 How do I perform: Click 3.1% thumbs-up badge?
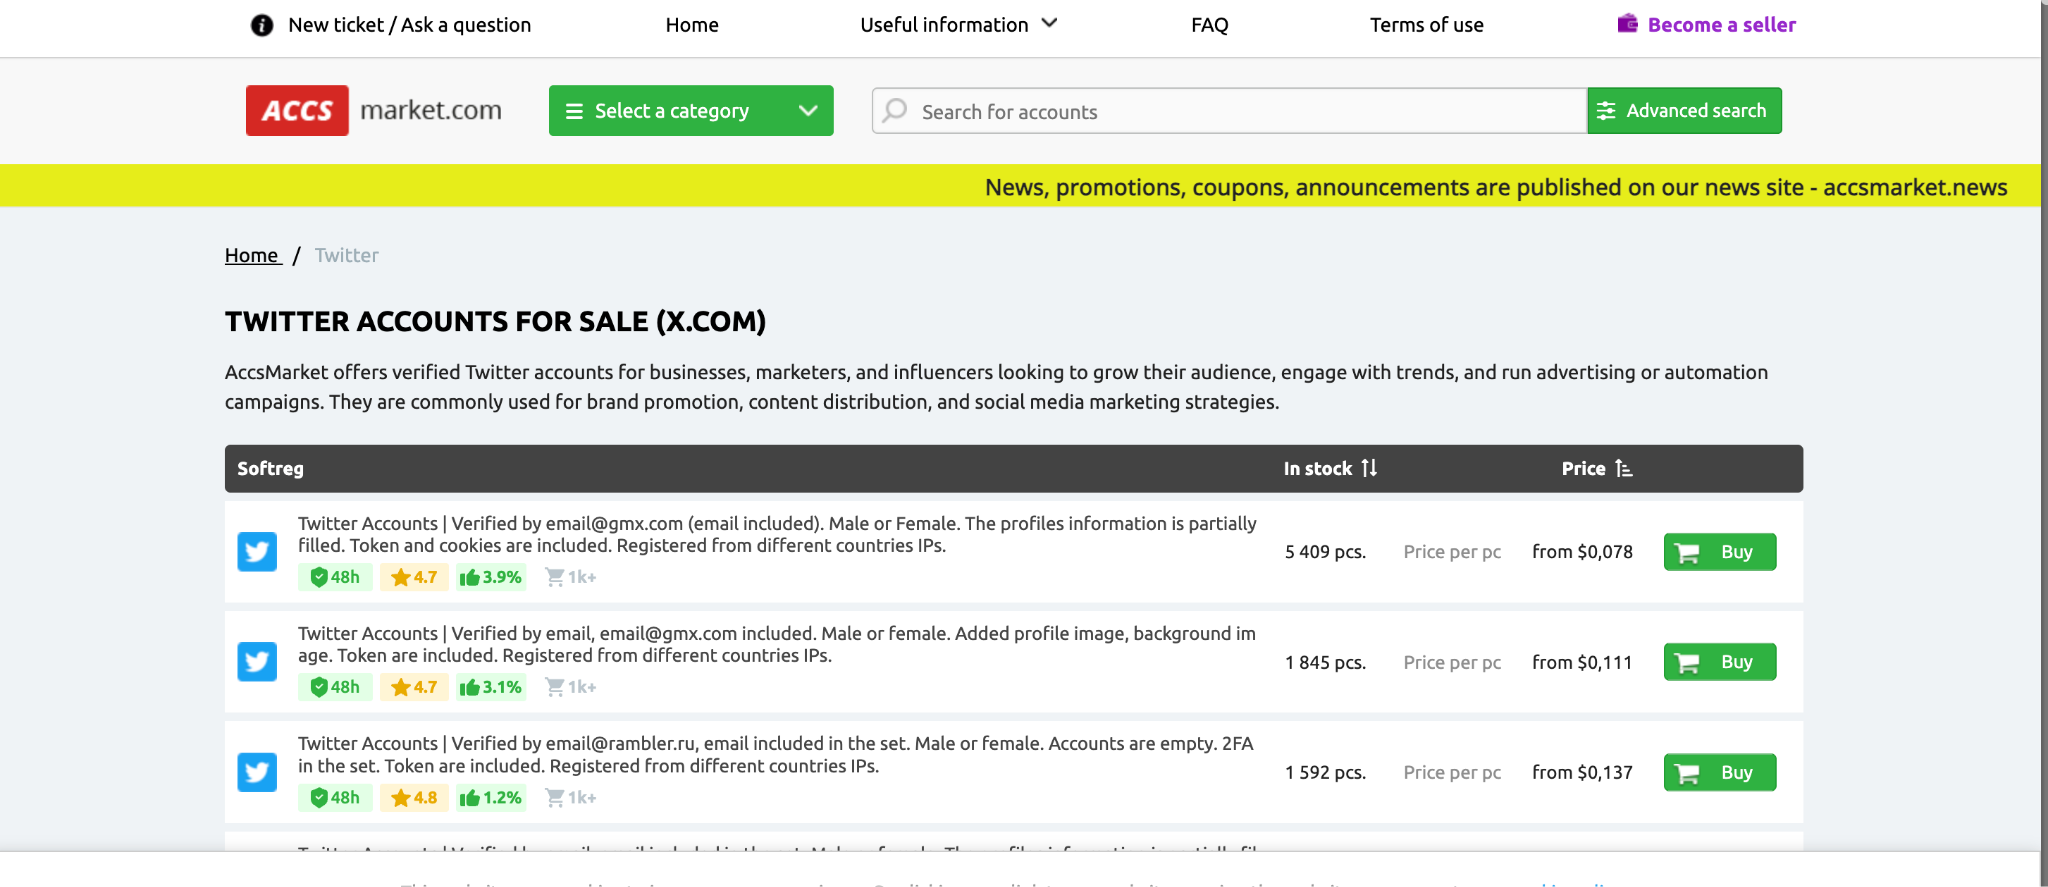click(x=491, y=687)
